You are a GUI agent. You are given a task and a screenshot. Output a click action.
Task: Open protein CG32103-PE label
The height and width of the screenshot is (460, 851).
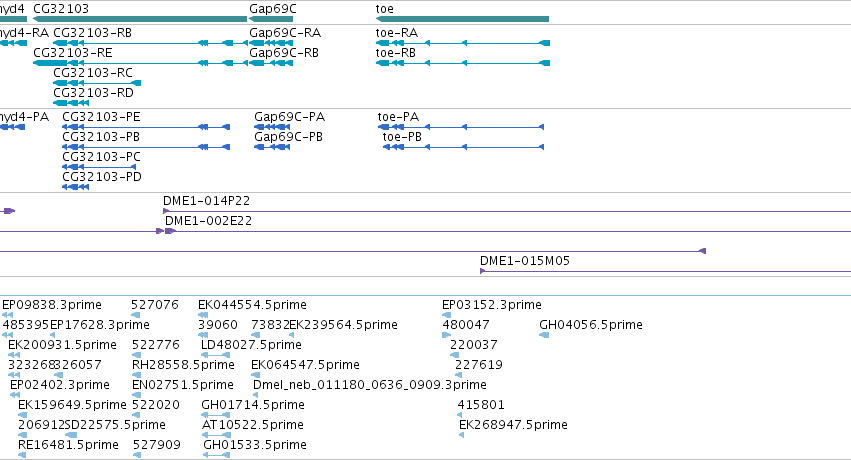[101, 117]
